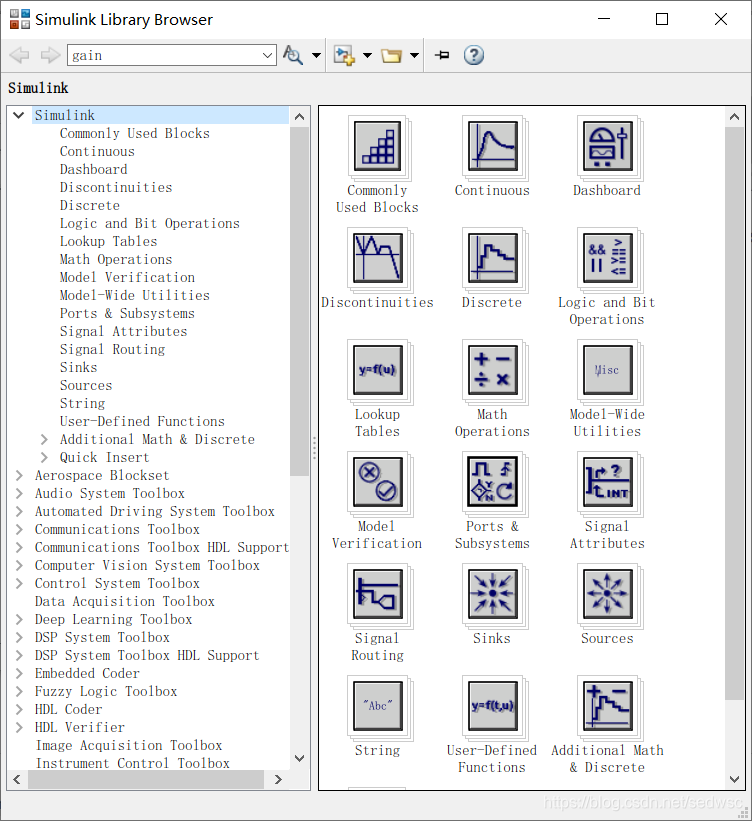This screenshot has height=821, width=752.
Task: Select Model Verification in the tree
Action: (x=127, y=277)
